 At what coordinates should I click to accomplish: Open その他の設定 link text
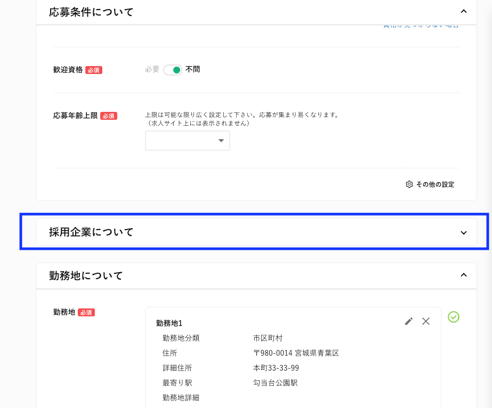point(435,184)
